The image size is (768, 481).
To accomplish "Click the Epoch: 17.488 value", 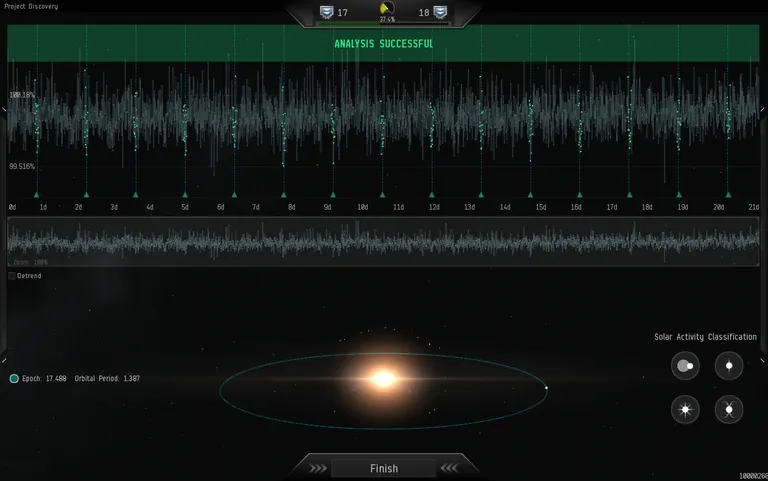I will [44, 378].
